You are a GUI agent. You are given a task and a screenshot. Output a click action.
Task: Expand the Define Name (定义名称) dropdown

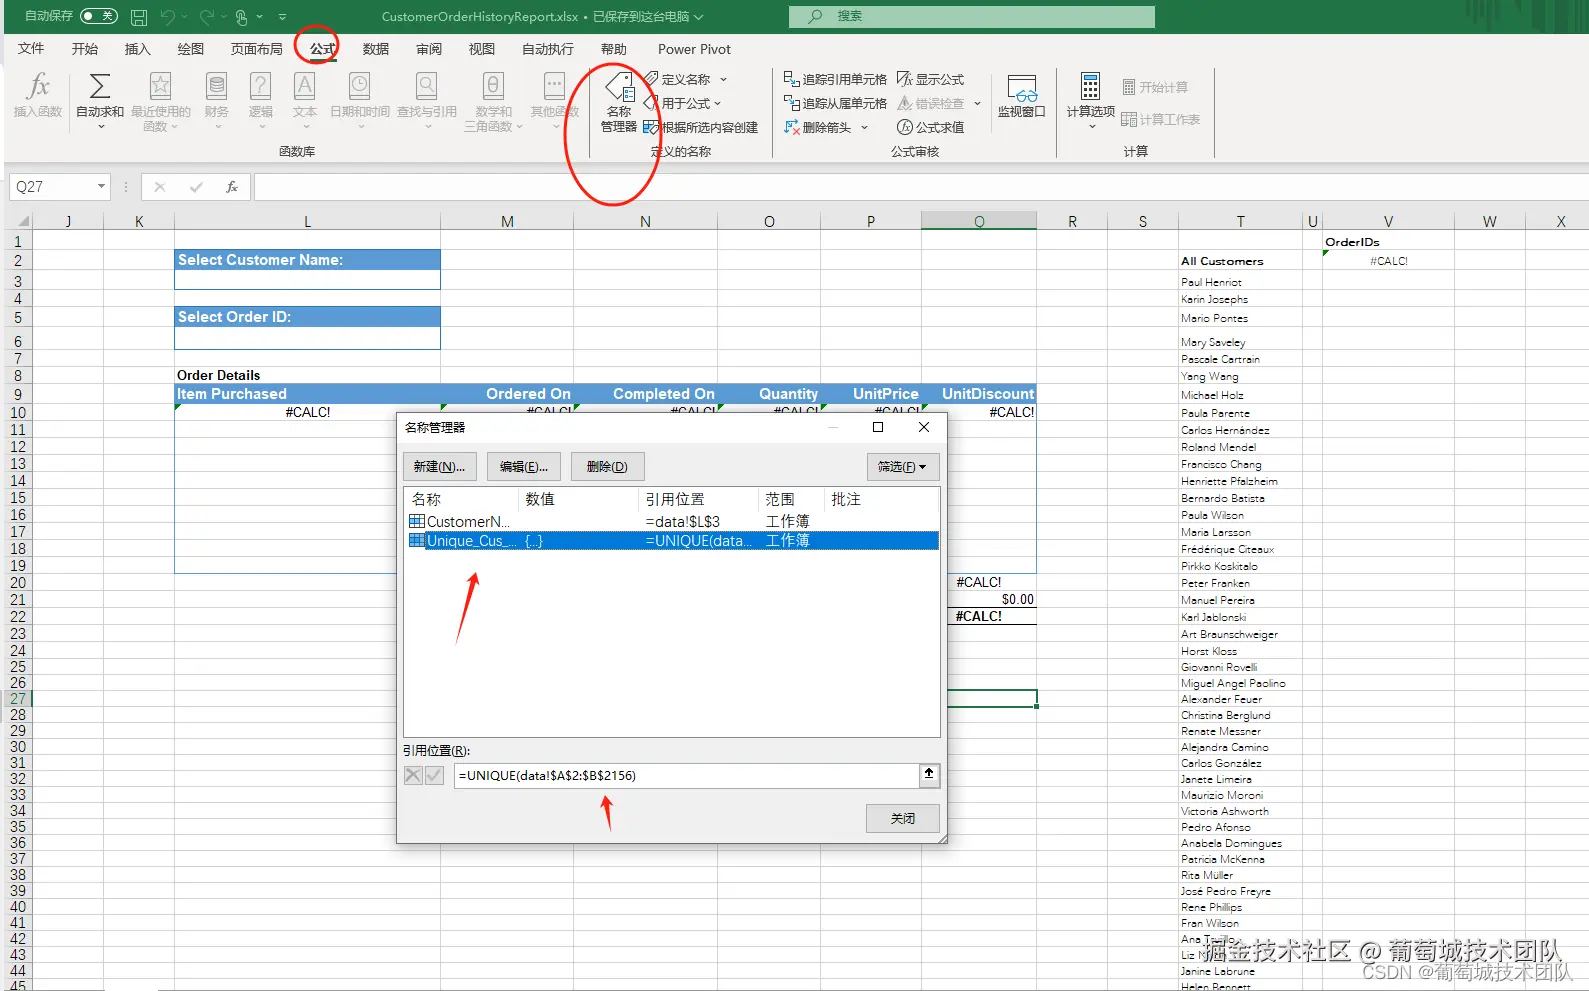(723, 79)
